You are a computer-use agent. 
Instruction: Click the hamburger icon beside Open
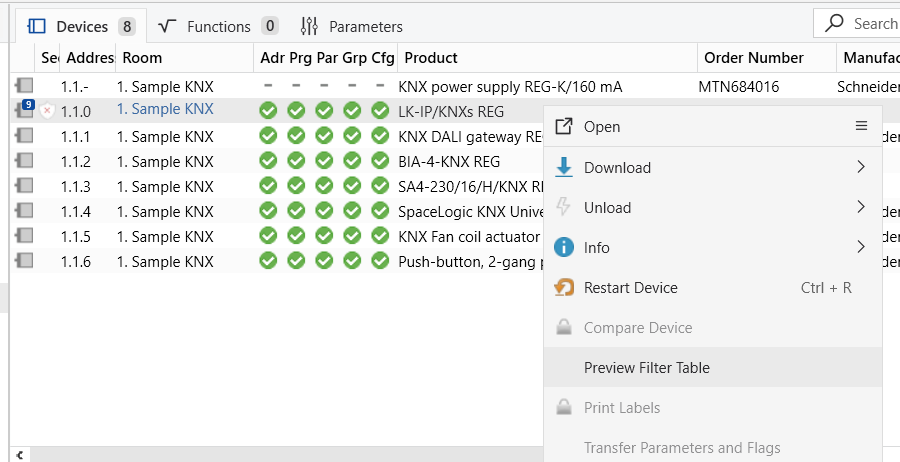(861, 126)
